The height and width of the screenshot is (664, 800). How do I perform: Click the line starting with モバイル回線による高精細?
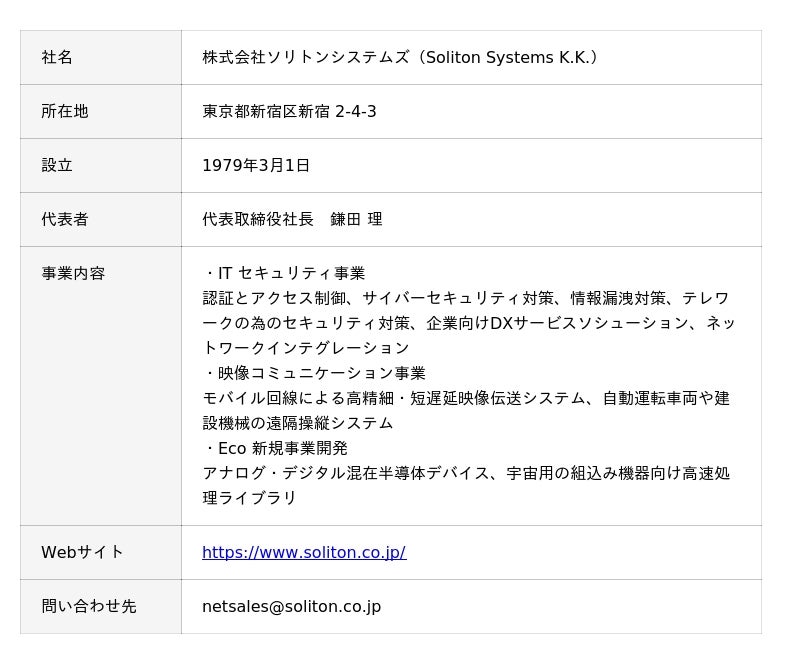(465, 398)
